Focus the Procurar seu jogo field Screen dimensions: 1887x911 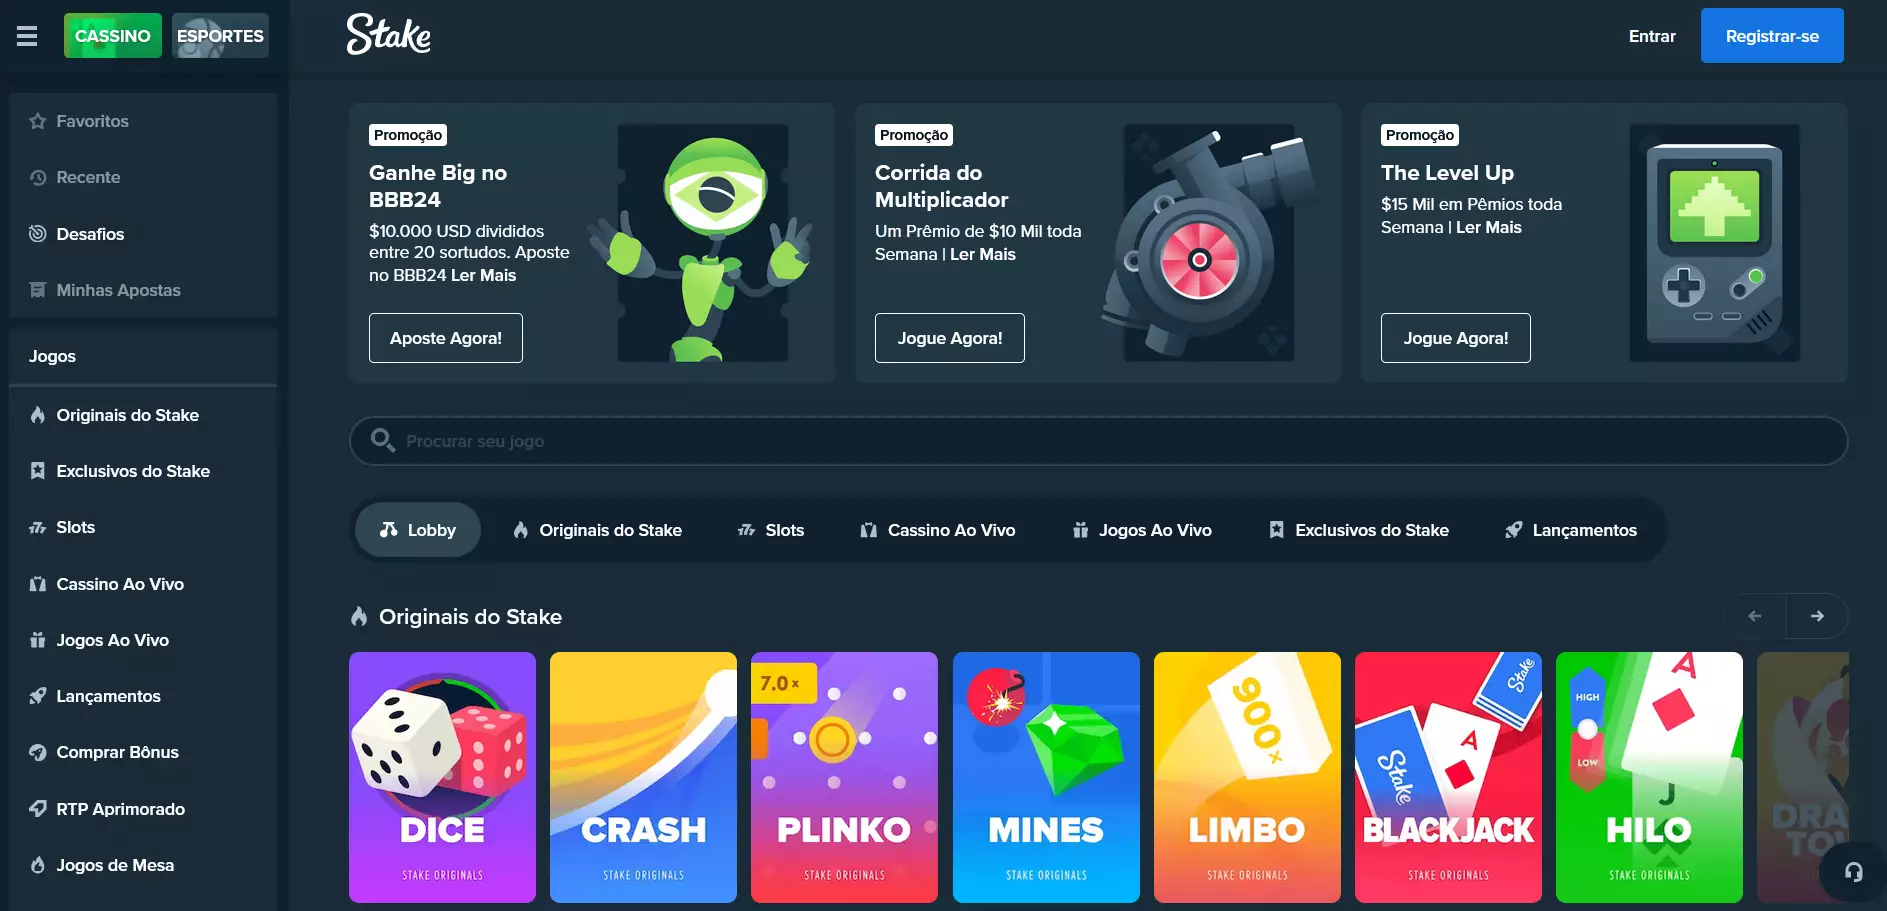point(1098,441)
